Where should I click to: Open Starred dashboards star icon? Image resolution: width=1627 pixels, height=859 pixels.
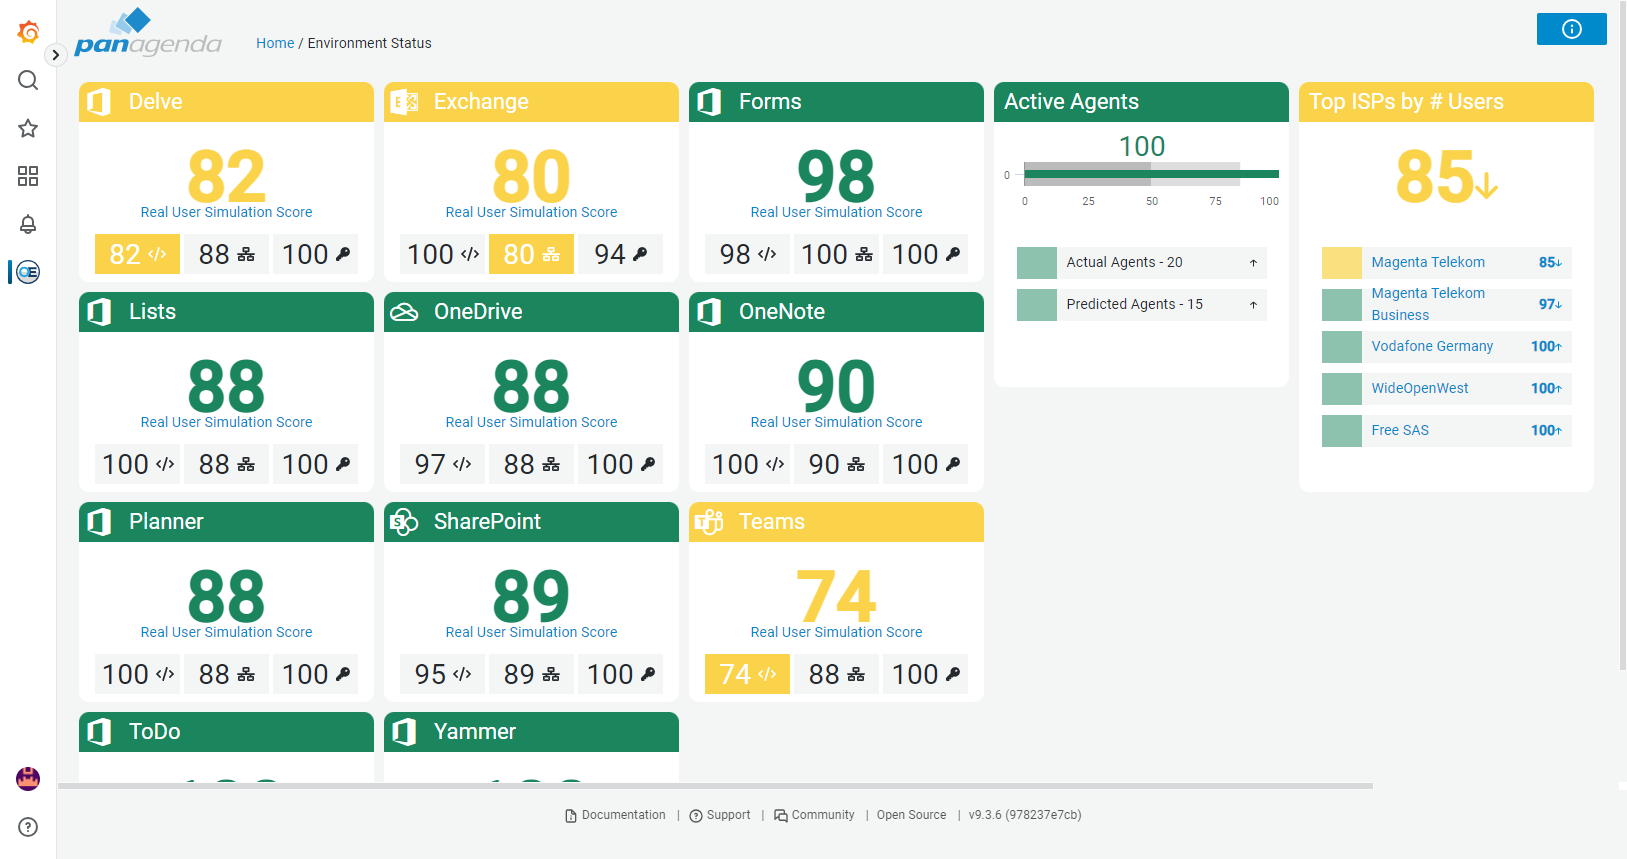click(28, 128)
